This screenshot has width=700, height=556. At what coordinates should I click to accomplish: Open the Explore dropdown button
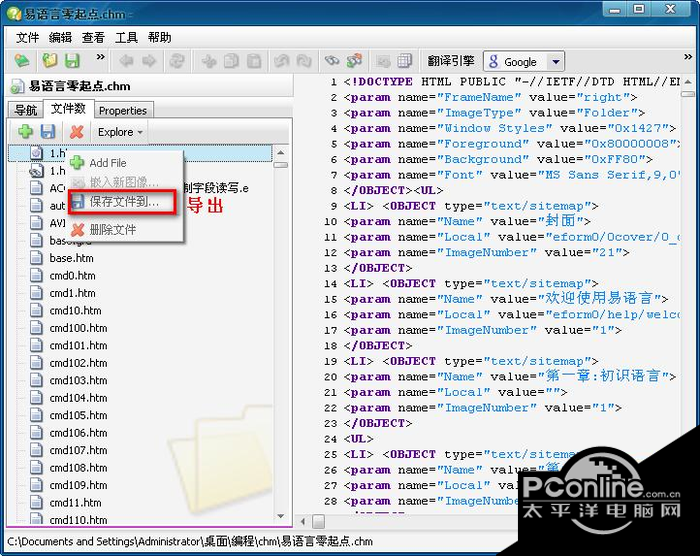point(120,132)
